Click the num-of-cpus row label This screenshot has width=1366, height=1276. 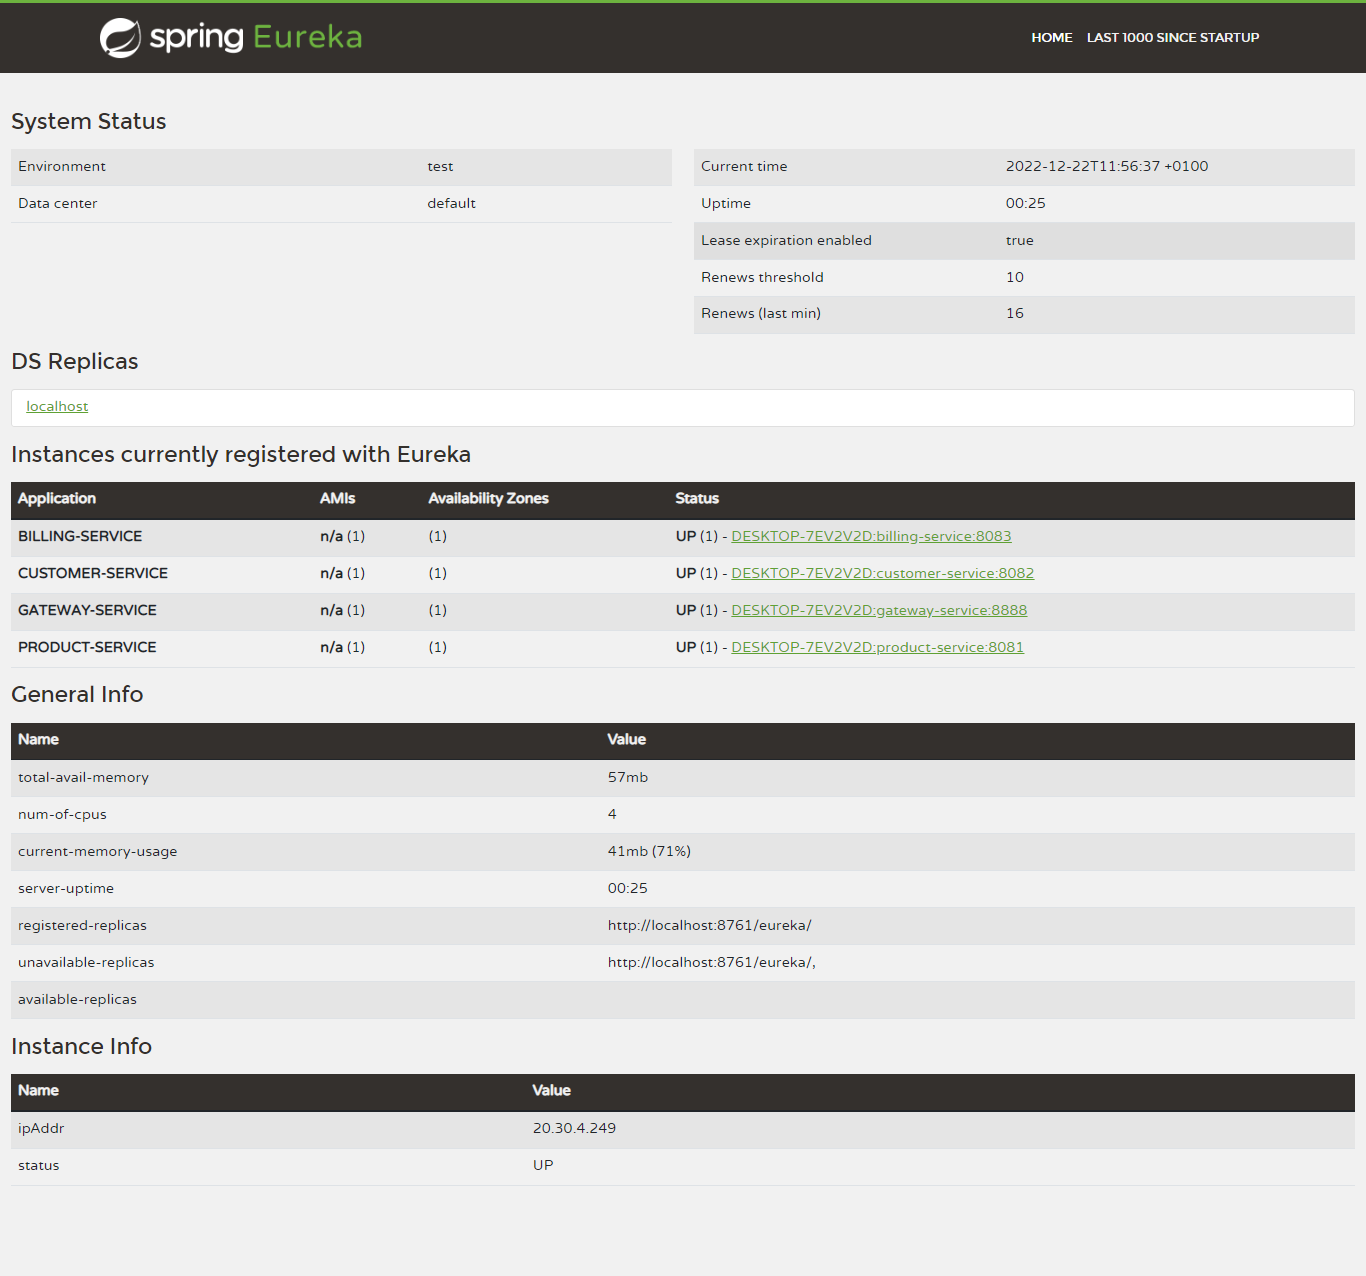tap(62, 815)
